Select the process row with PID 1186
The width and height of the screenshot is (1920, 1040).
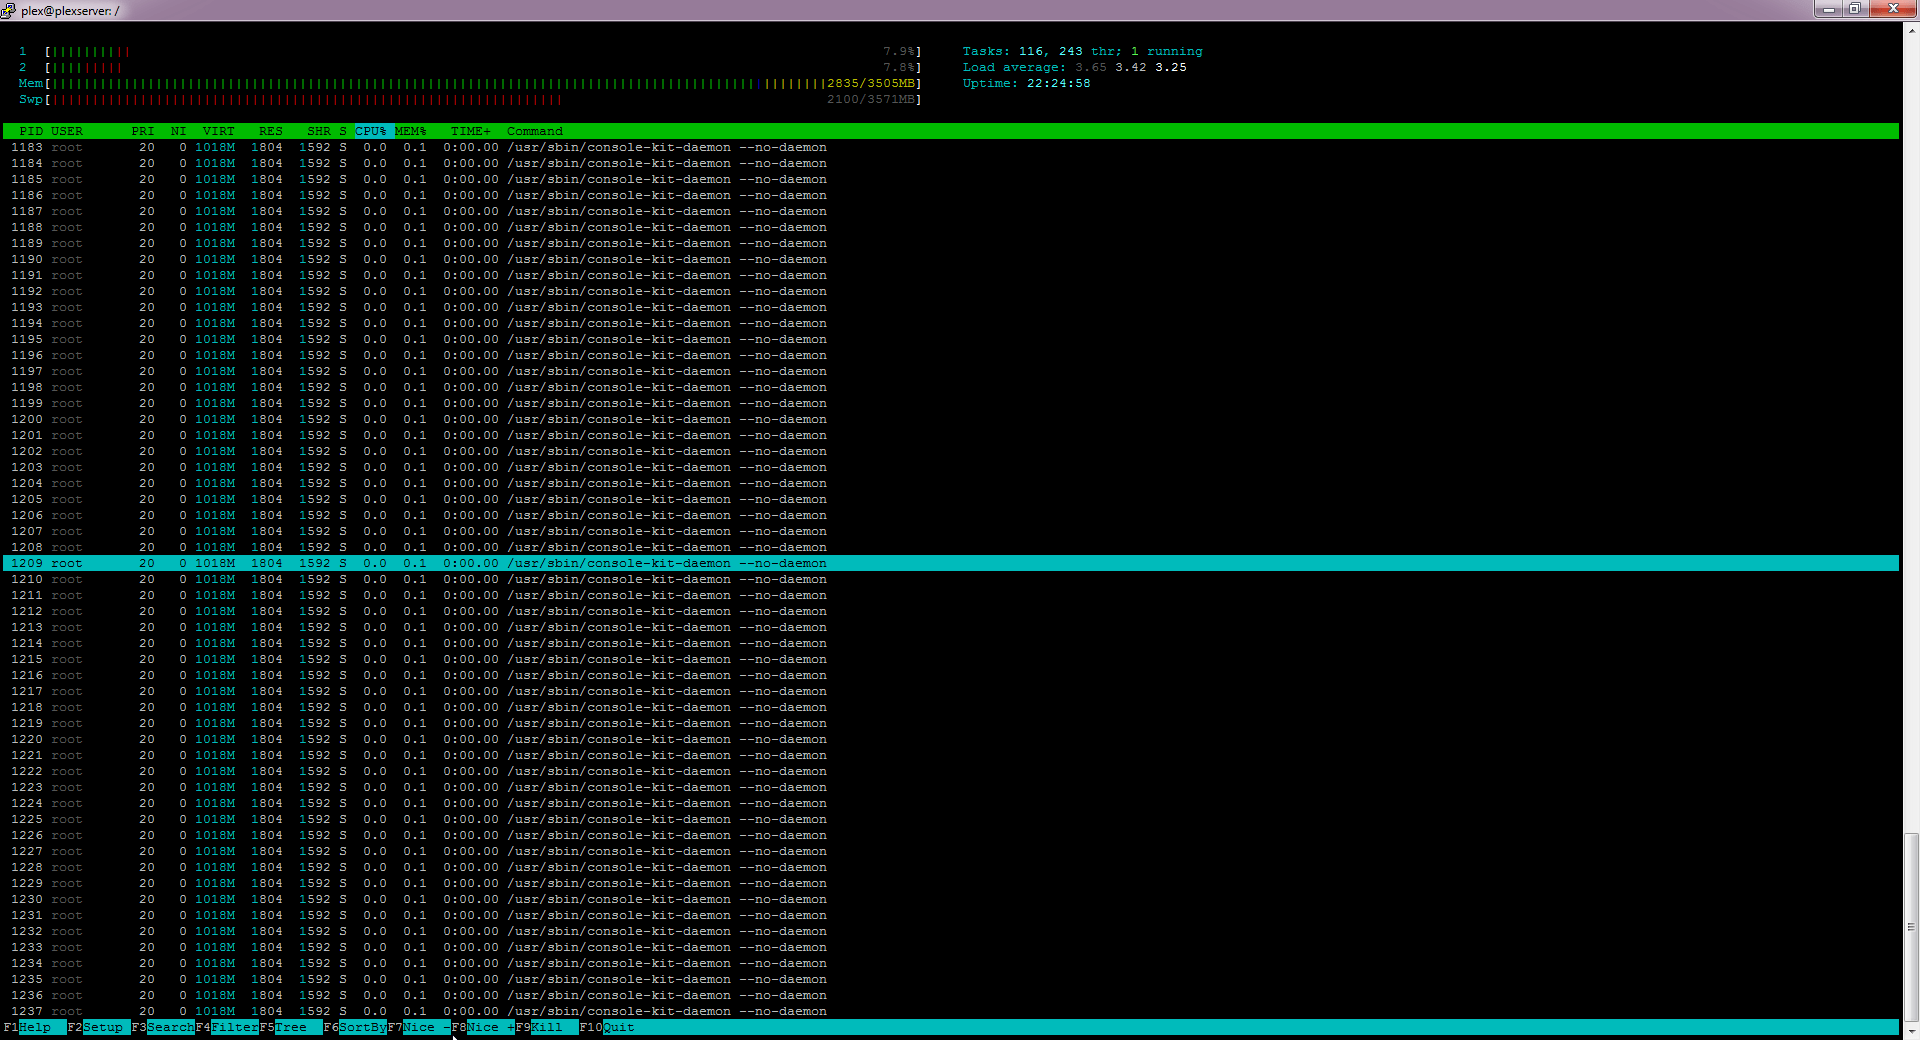pos(951,196)
